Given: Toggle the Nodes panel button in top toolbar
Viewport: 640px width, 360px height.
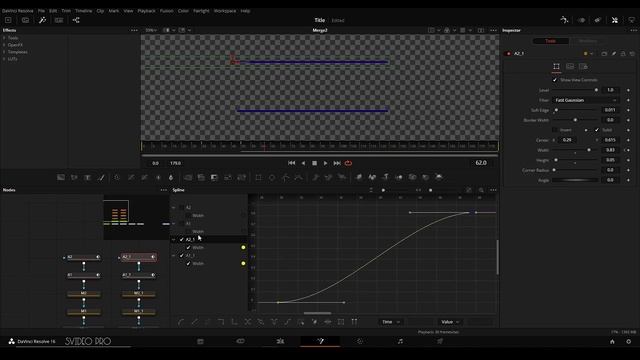Looking at the screenshot, I should click(x=76, y=20).
